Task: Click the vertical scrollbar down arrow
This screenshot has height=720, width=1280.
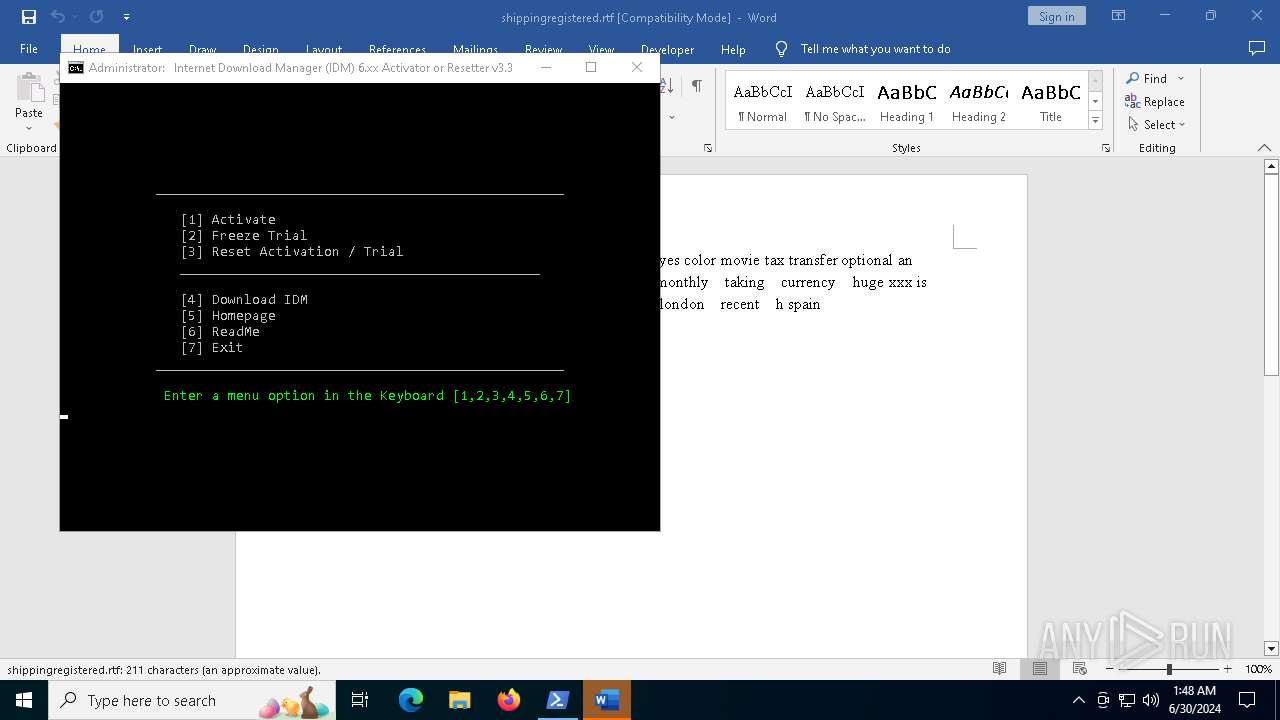Action: point(1271,649)
